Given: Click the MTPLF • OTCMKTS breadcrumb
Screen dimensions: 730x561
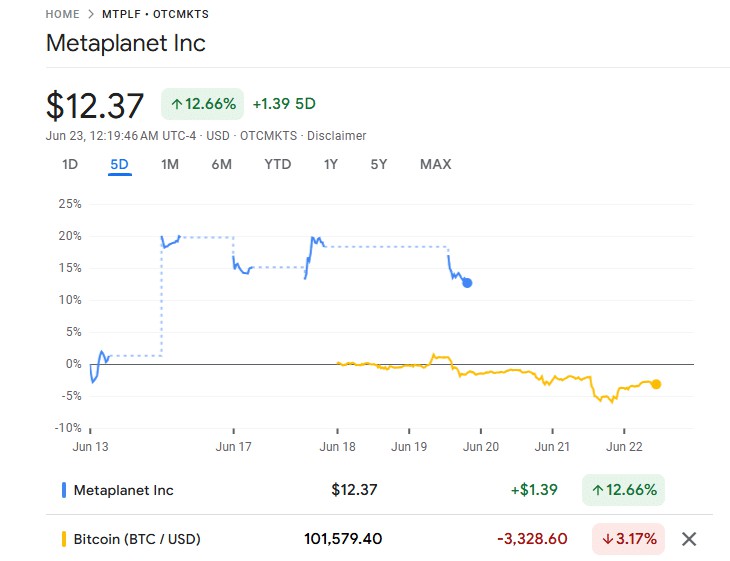Looking at the screenshot, I should [155, 14].
